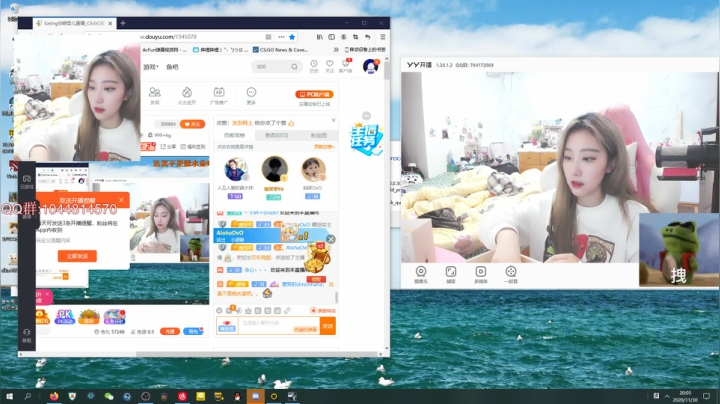
Task: Focus the chat message input field
Action: (x=279, y=325)
